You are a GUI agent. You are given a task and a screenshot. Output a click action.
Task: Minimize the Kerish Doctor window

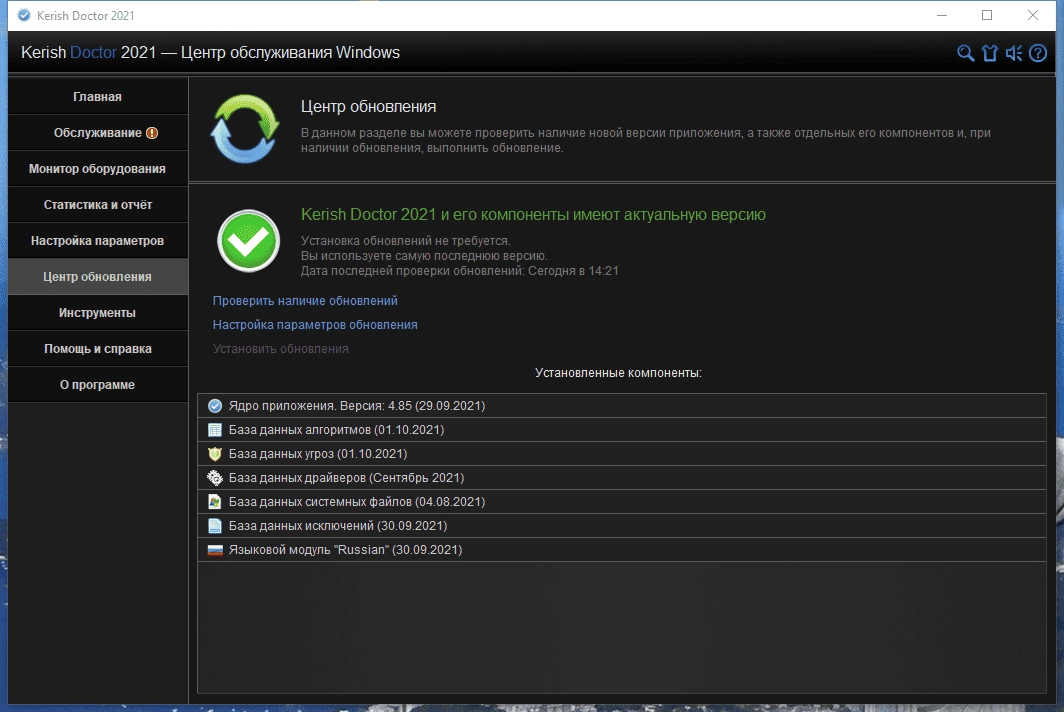click(942, 15)
